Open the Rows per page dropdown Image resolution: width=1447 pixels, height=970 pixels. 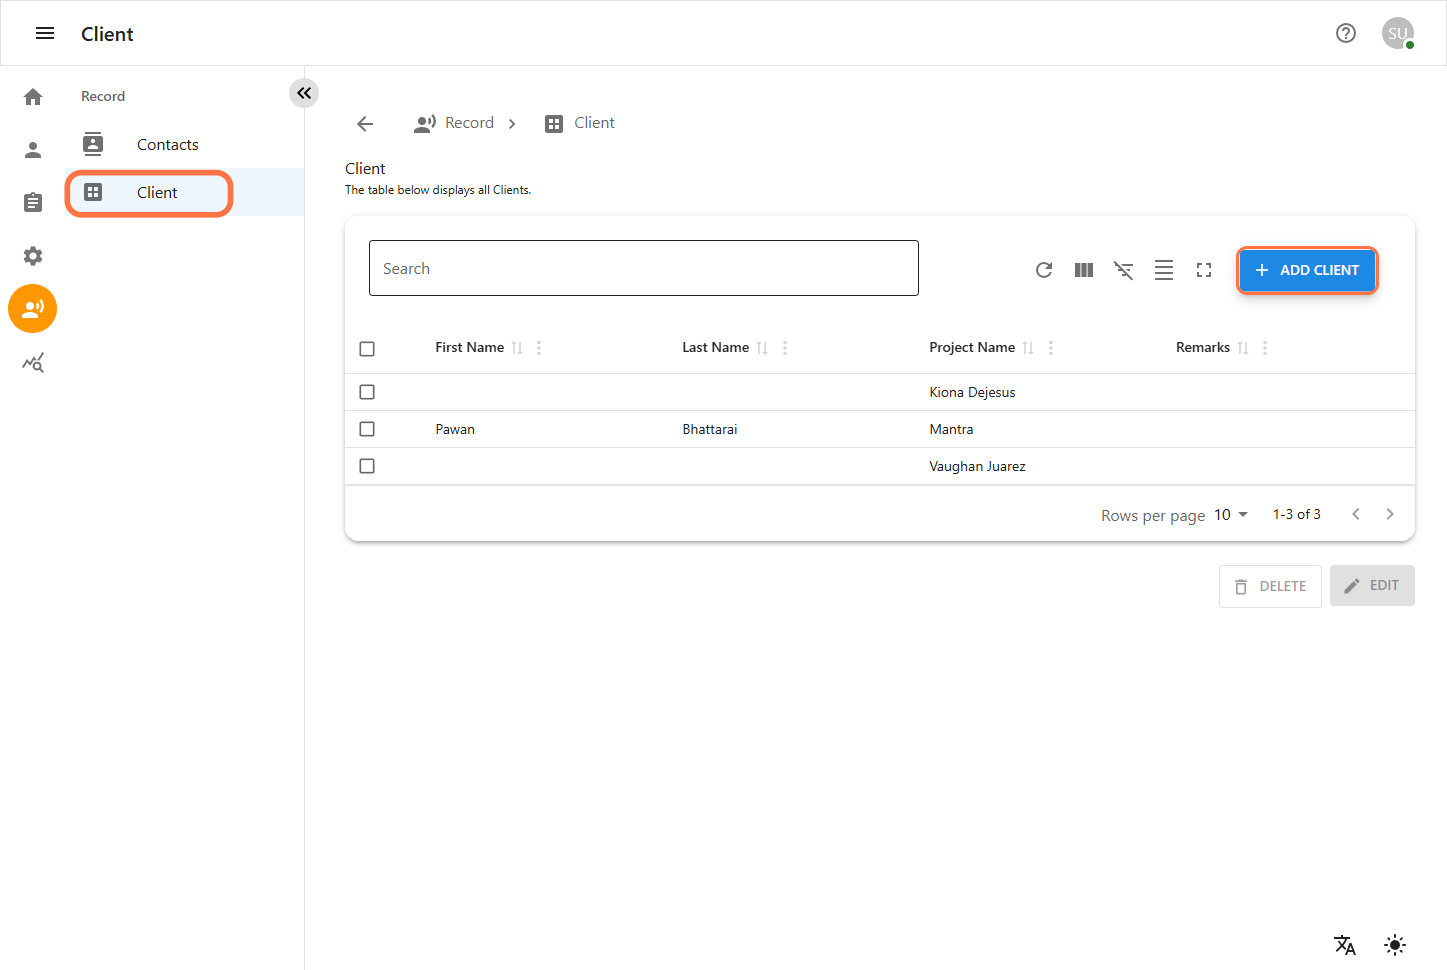[1231, 515]
